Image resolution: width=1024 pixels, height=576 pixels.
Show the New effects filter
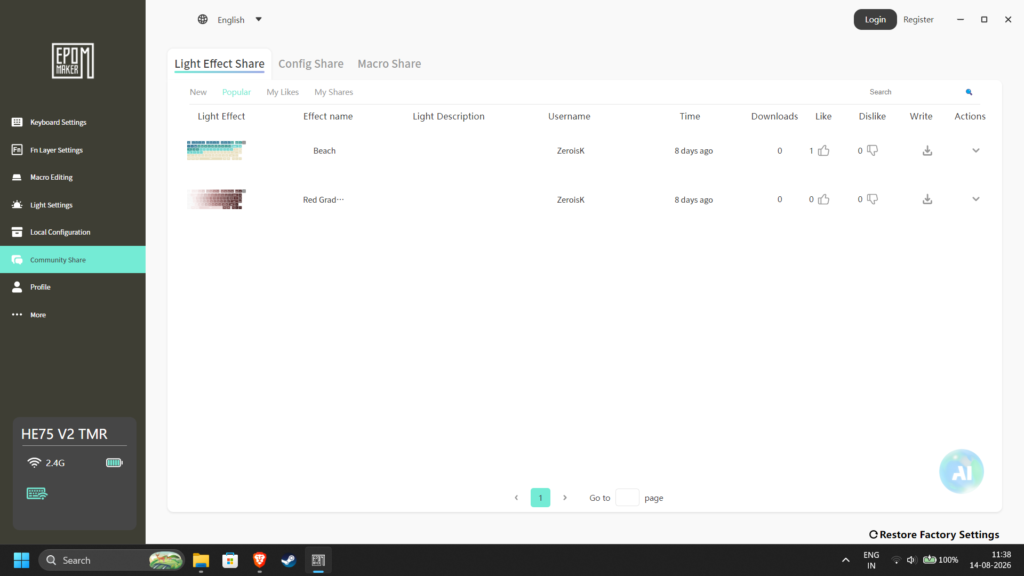[198, 92]
